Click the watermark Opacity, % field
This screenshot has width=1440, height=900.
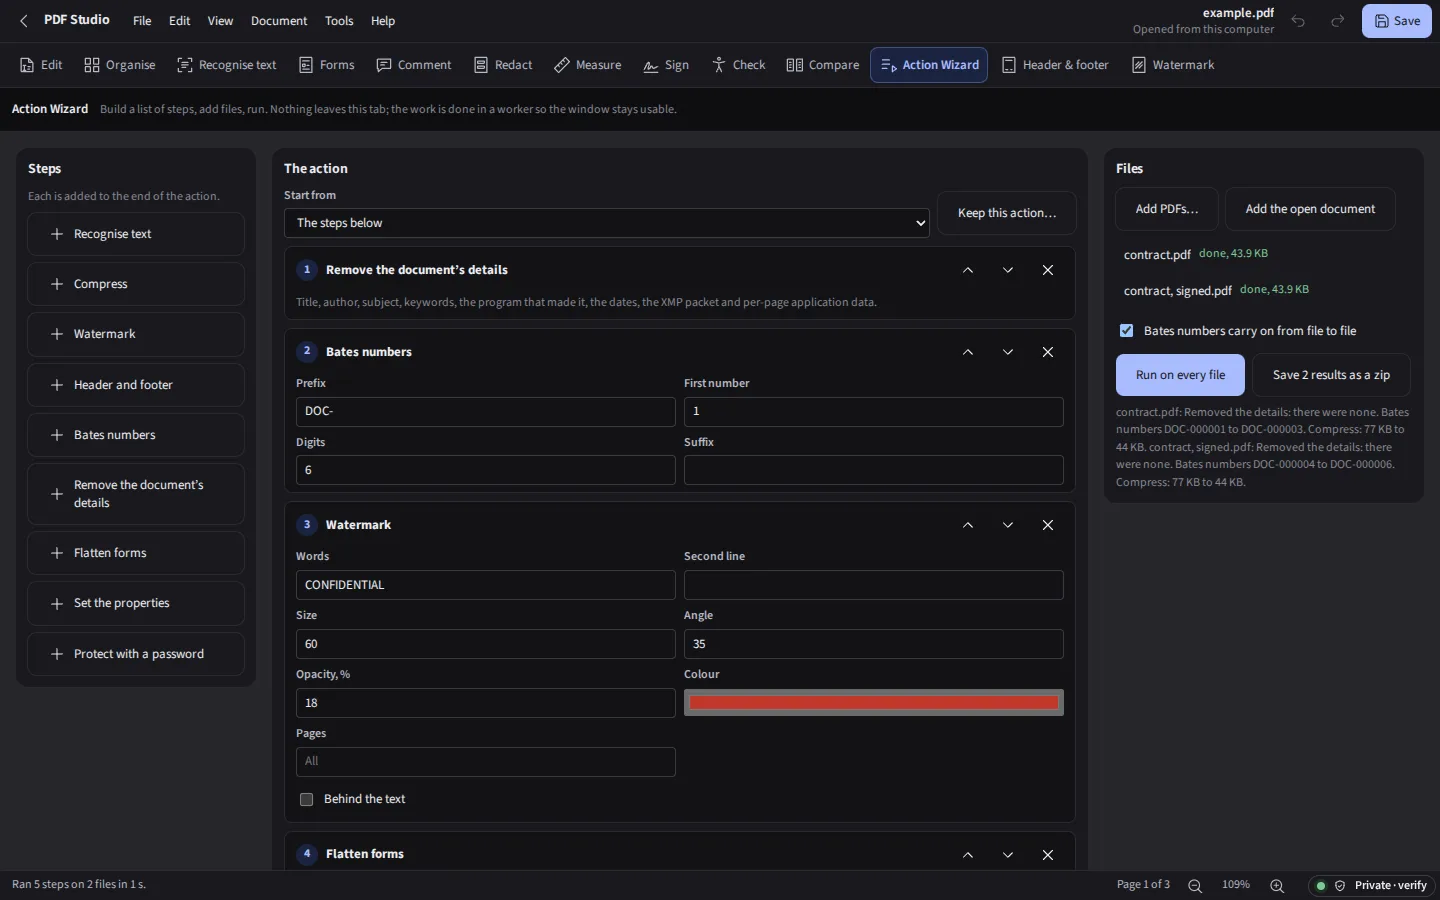486,703
